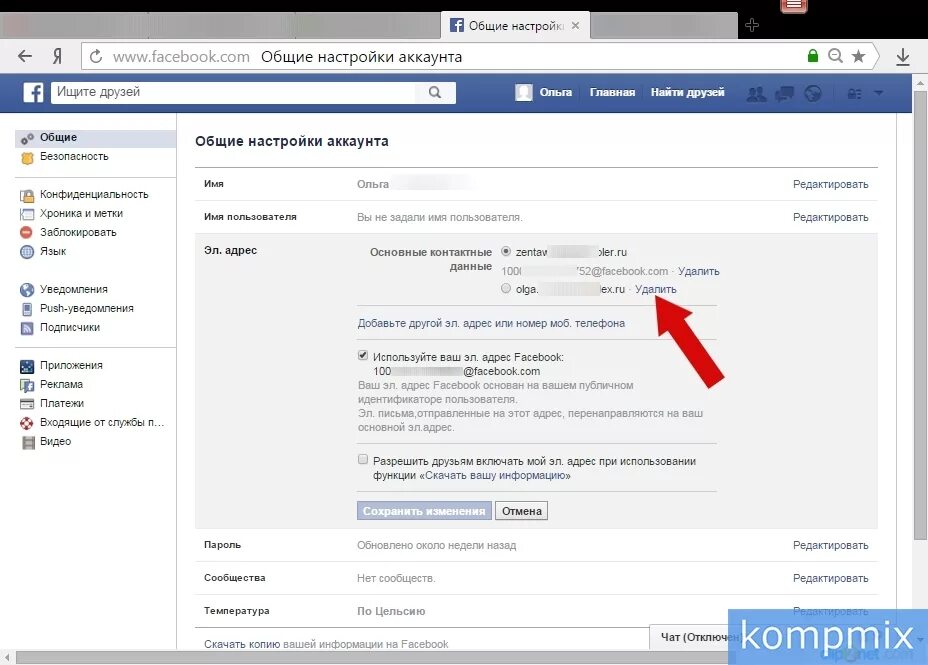This screenshot has width=928, height=665.
Task: Click Удалить next to olga email
Action: click(x=655, y=289)
